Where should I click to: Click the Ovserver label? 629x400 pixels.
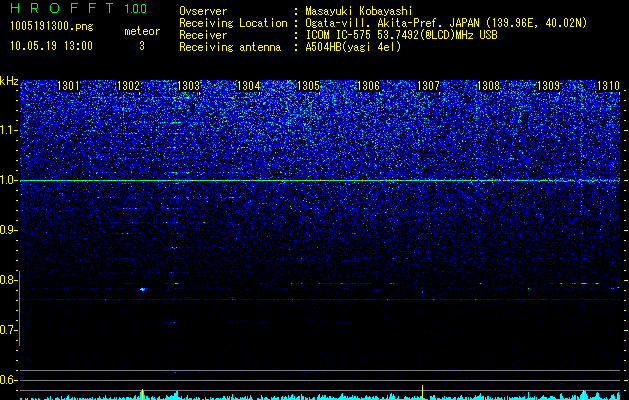point(203,11)
